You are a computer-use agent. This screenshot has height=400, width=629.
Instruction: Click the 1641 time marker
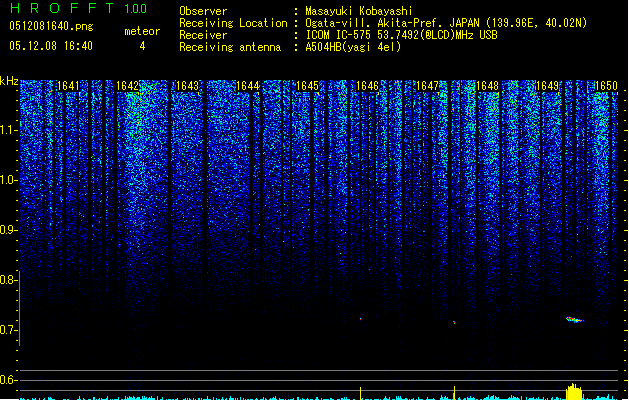tap(68, 86)
